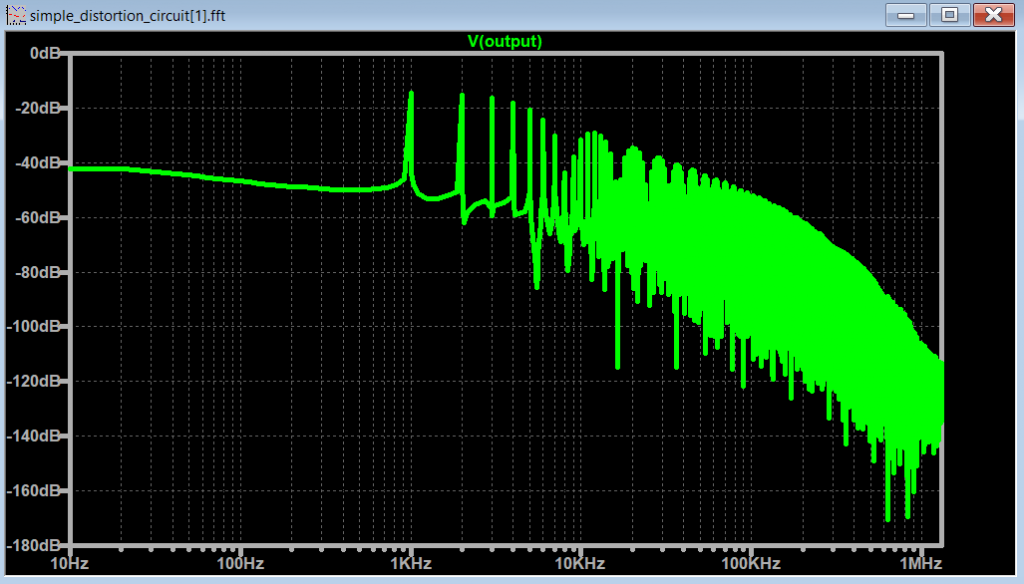
Task: Click the fundamental peak tip at 1KHz
Action: 410,93
